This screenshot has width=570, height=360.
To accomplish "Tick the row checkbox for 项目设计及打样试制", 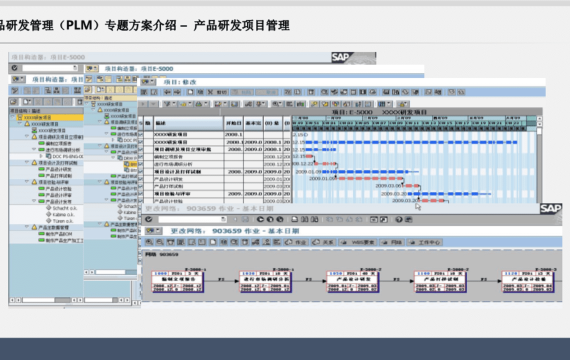I will (141, 172).
